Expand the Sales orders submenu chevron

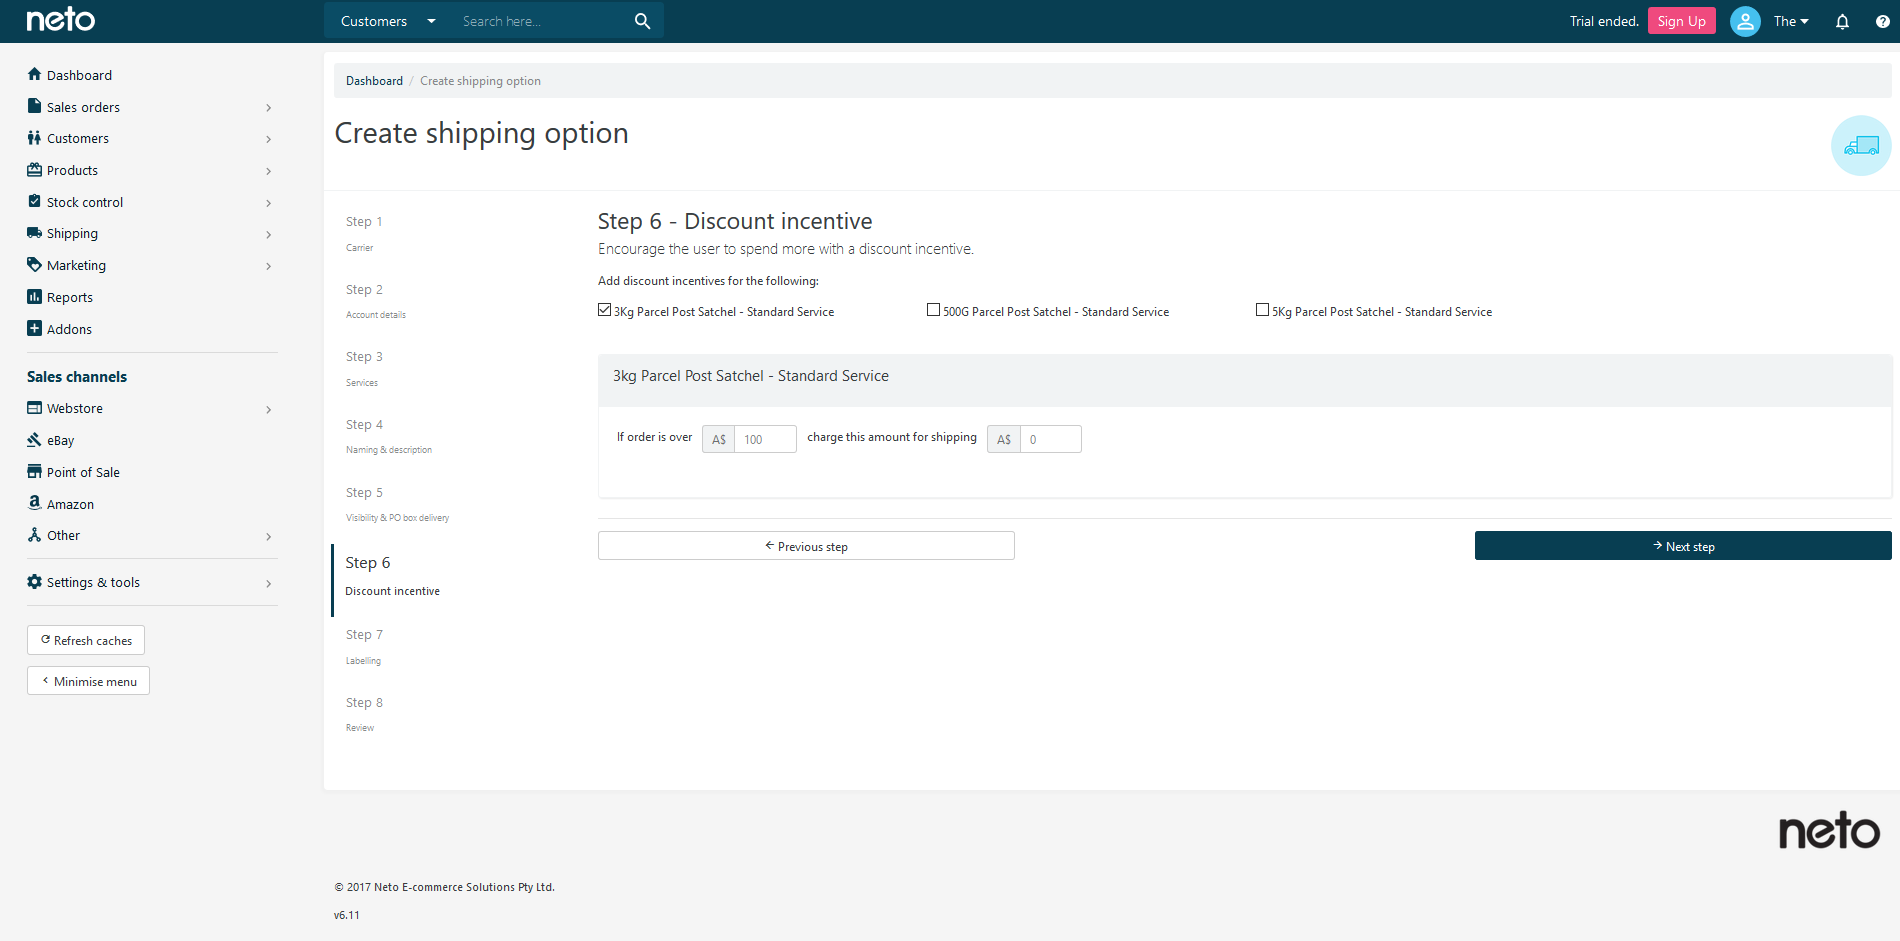coord(268,108)
